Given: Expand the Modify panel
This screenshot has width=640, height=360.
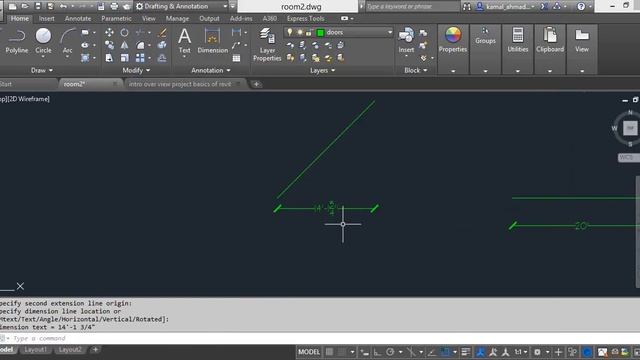Looking at the screenshot, I should tap(136, 70).
